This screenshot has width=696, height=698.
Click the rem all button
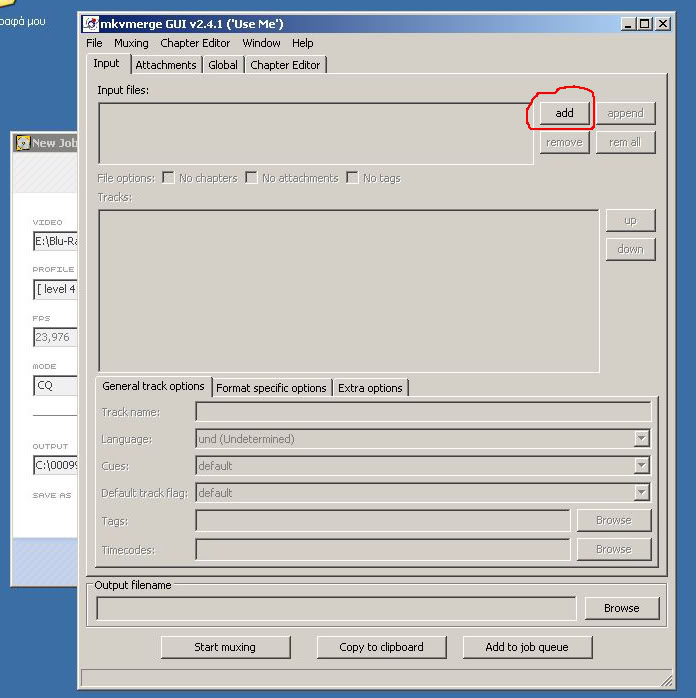tap(626, 142)
